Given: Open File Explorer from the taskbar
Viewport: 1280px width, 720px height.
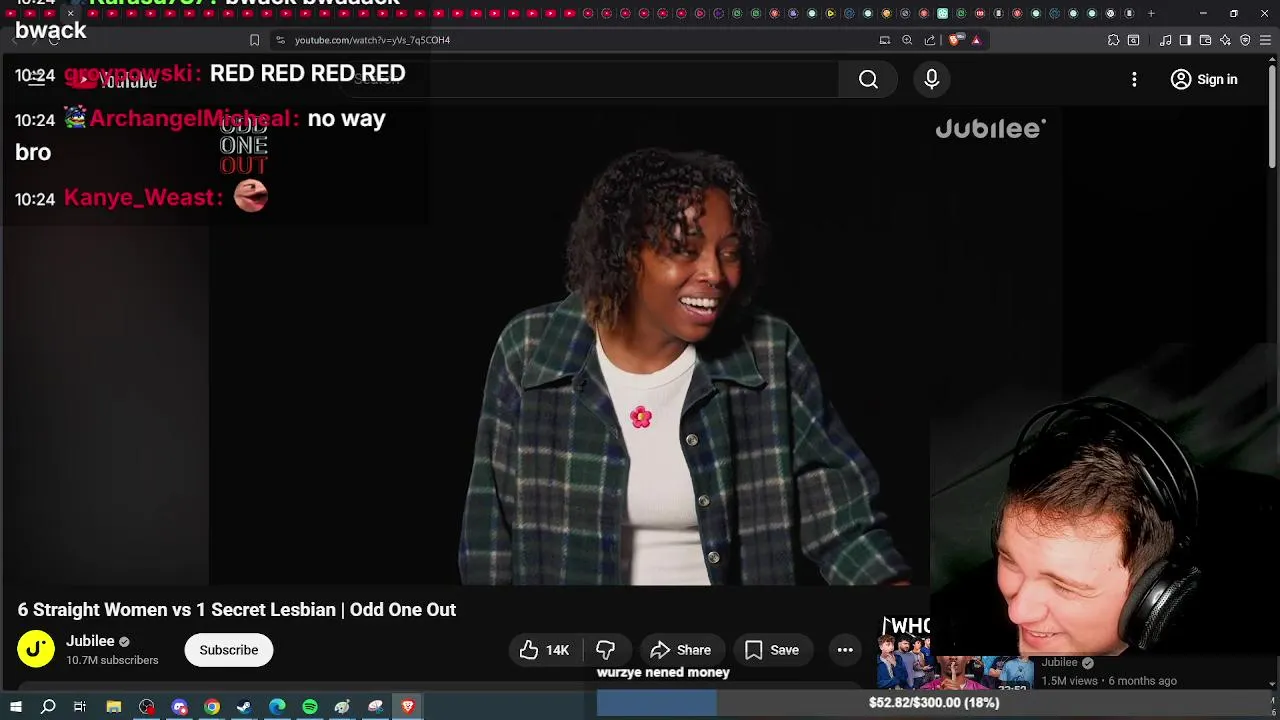Looking at the screenshot, I should [114, 707].
